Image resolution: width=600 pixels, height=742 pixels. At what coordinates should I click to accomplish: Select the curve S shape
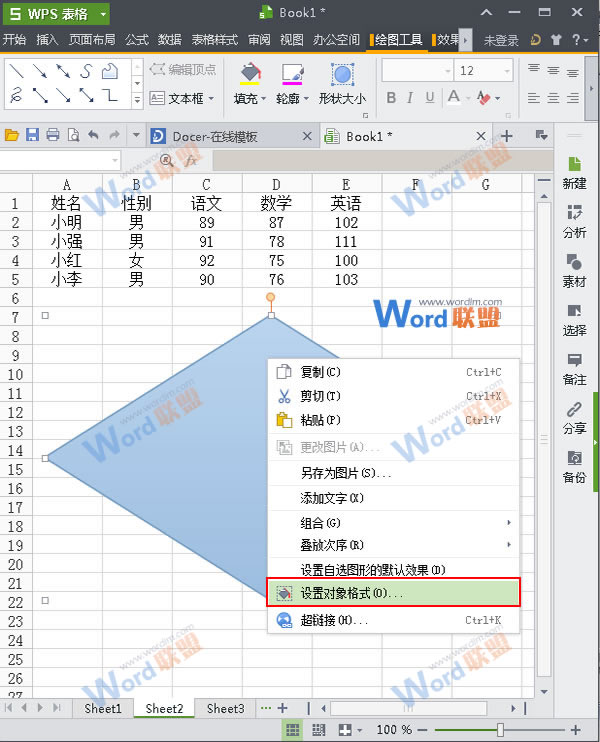point(86,71)
